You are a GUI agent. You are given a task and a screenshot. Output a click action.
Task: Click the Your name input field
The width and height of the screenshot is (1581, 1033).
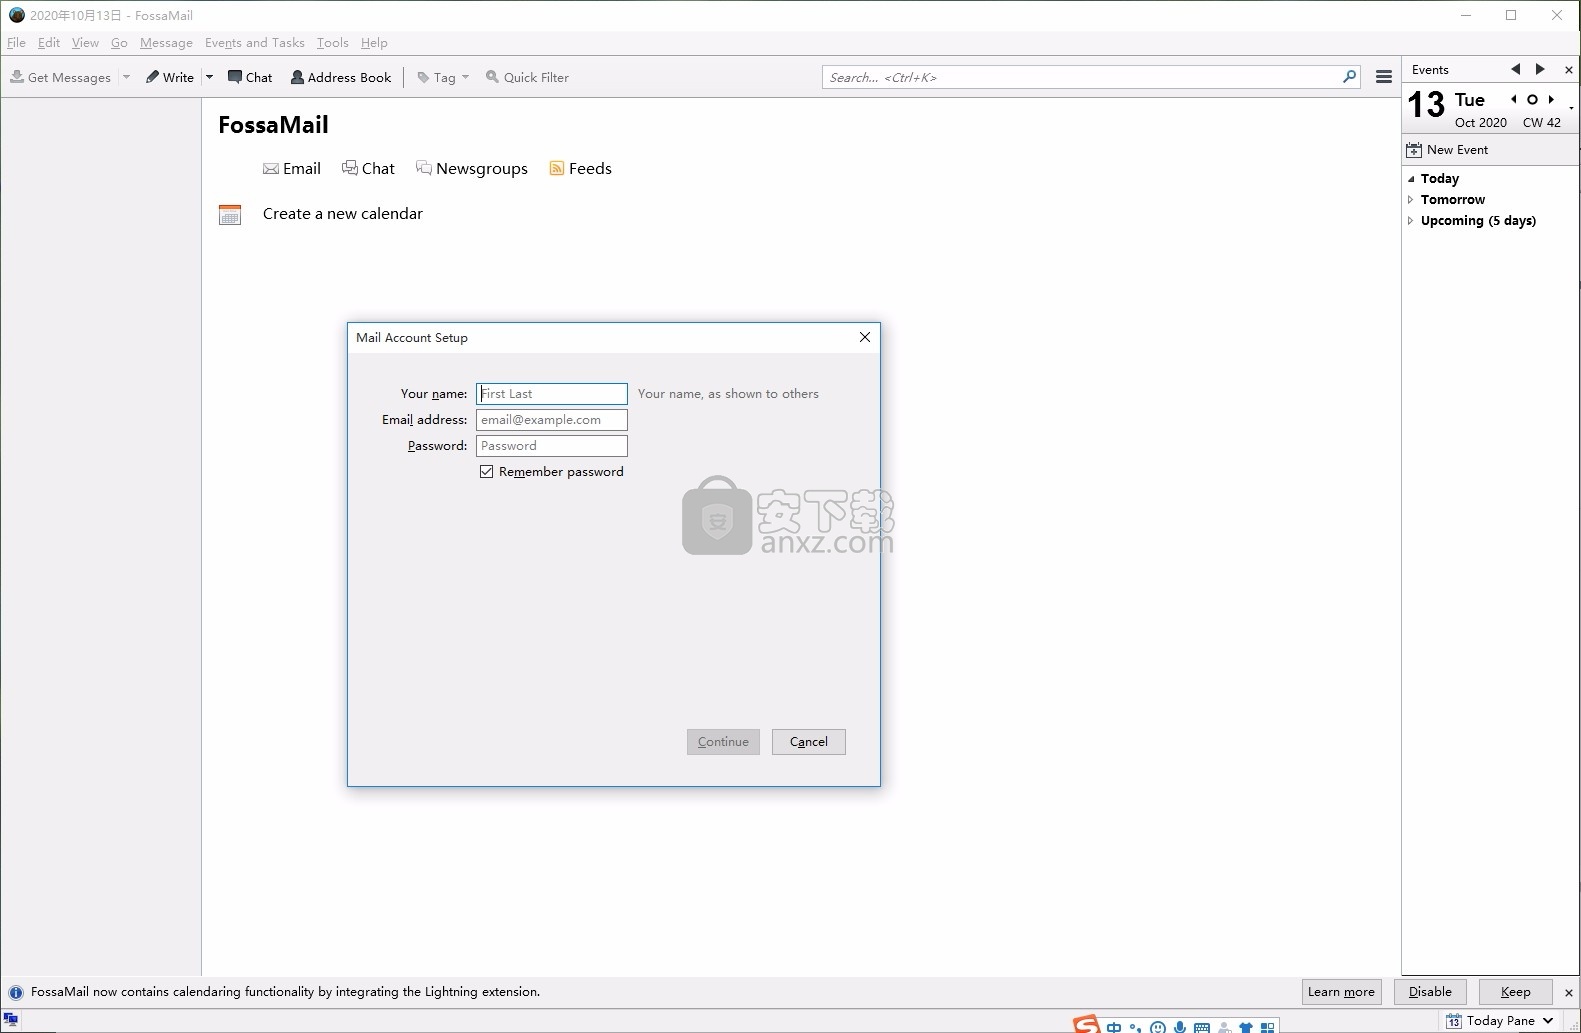[x=552, y=394]
